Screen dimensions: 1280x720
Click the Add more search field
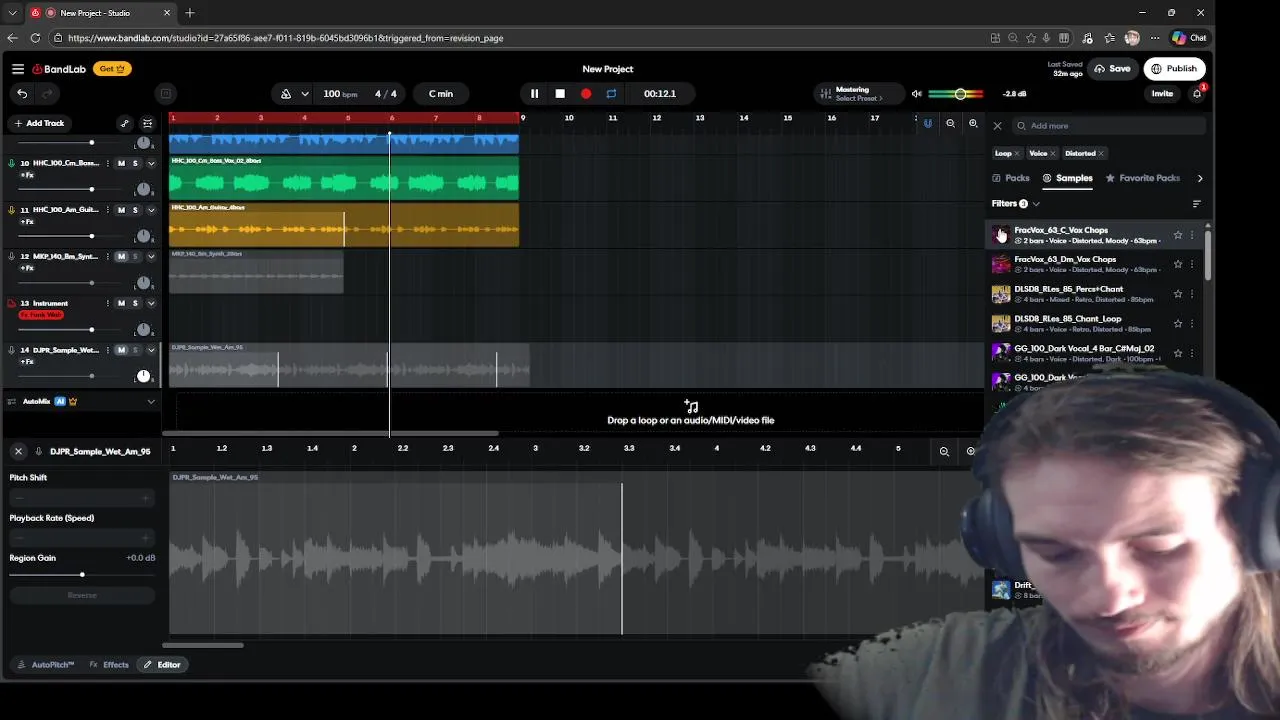click(1108, 126)
